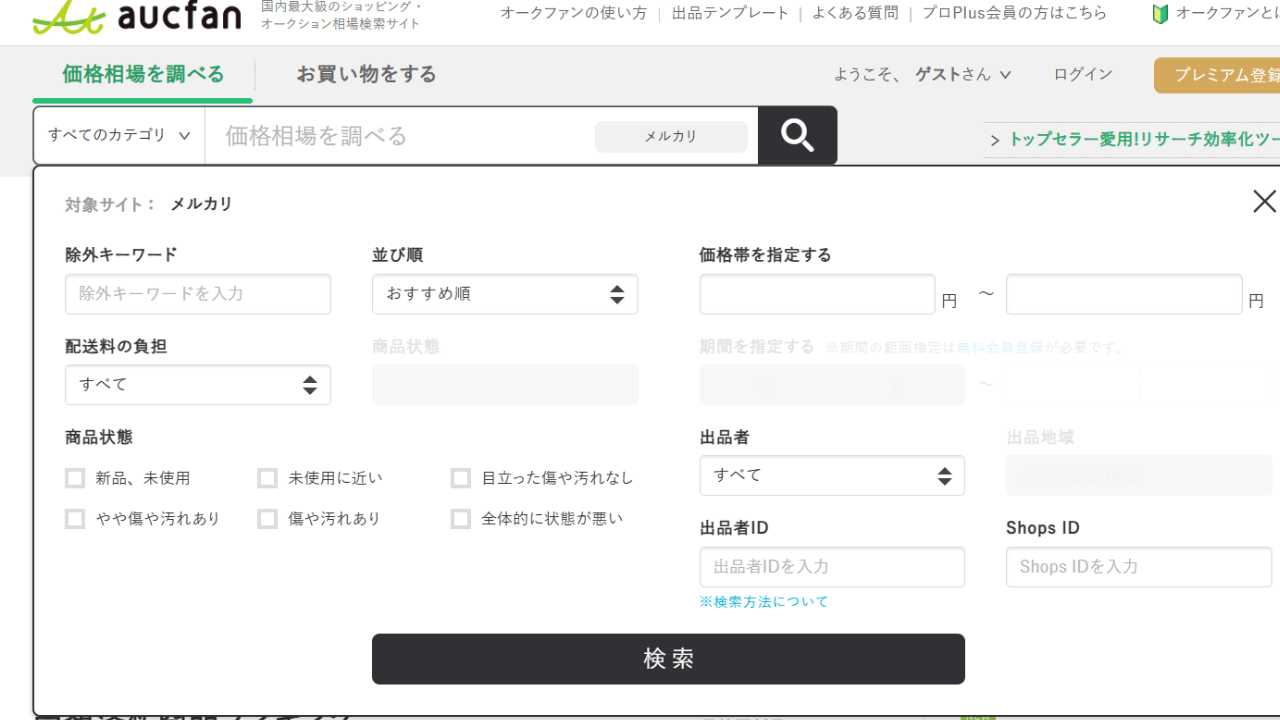Click the 除外キーワード input field
Screen dimensions: 1280x720
(x=197, y=294)
